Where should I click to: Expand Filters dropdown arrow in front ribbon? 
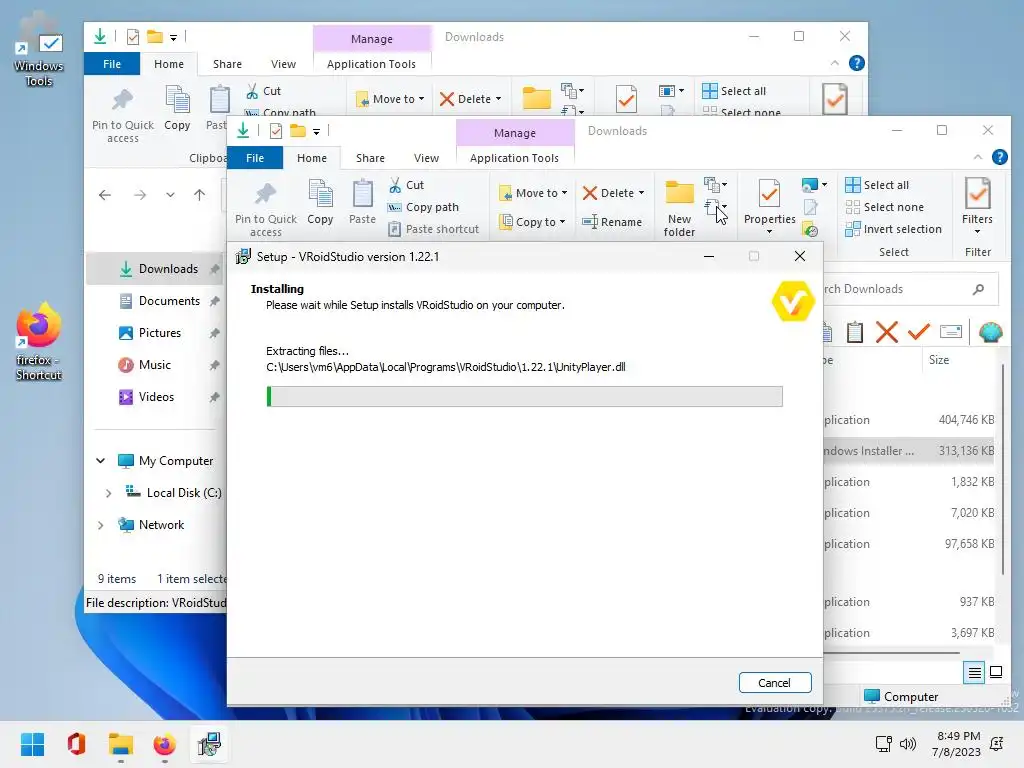pos(978,231)
